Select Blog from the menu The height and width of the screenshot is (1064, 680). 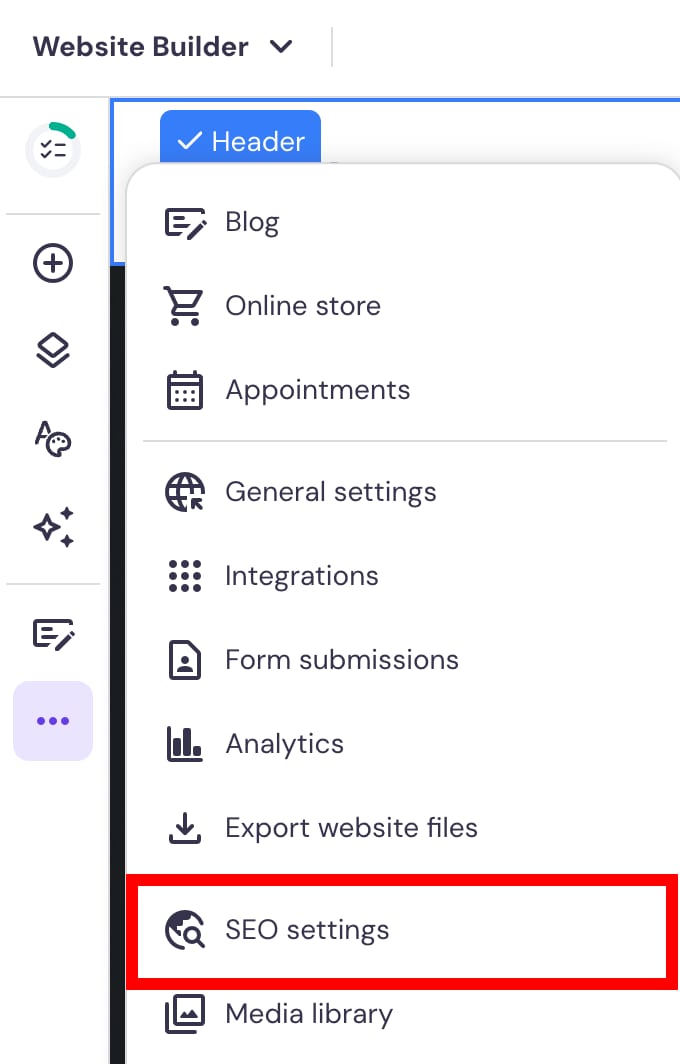click(252, 222)
